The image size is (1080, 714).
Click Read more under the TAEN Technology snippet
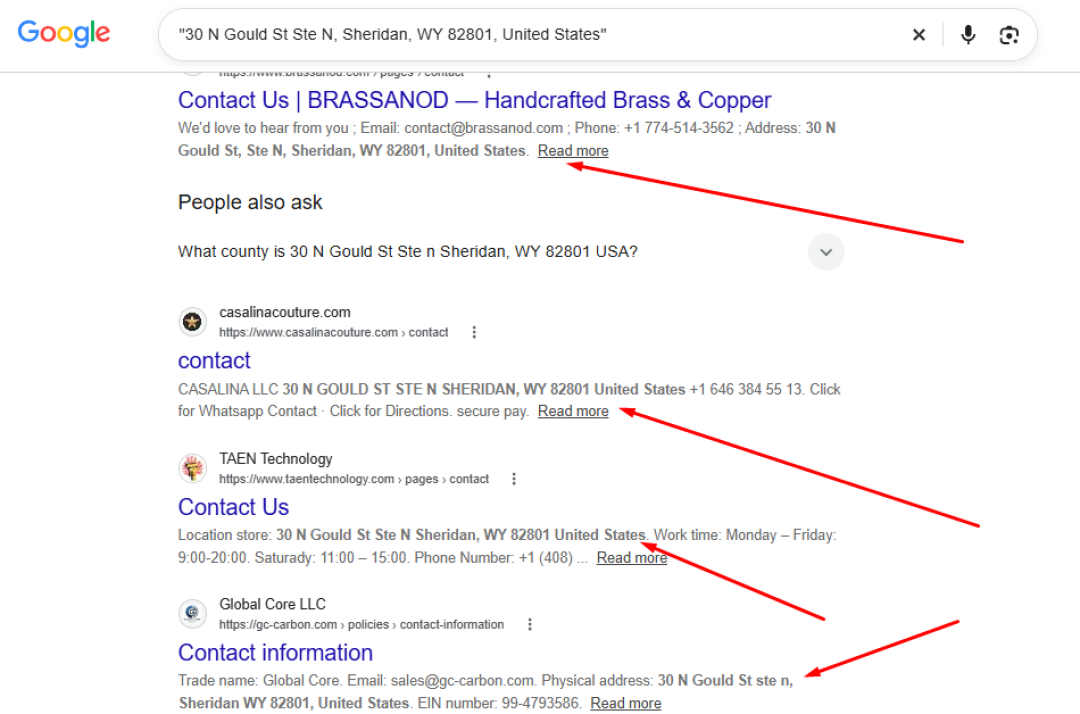click(x=632, y=558)
